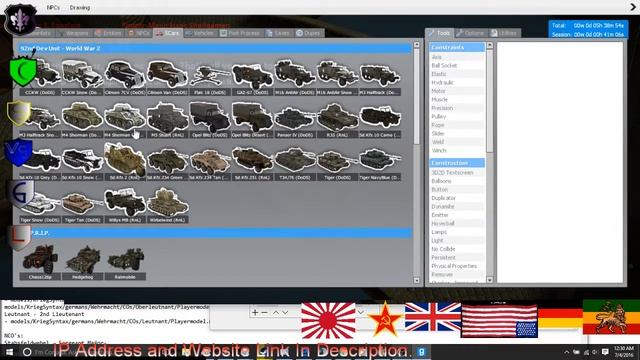Select the Balloons tool

tap(457, 181)
